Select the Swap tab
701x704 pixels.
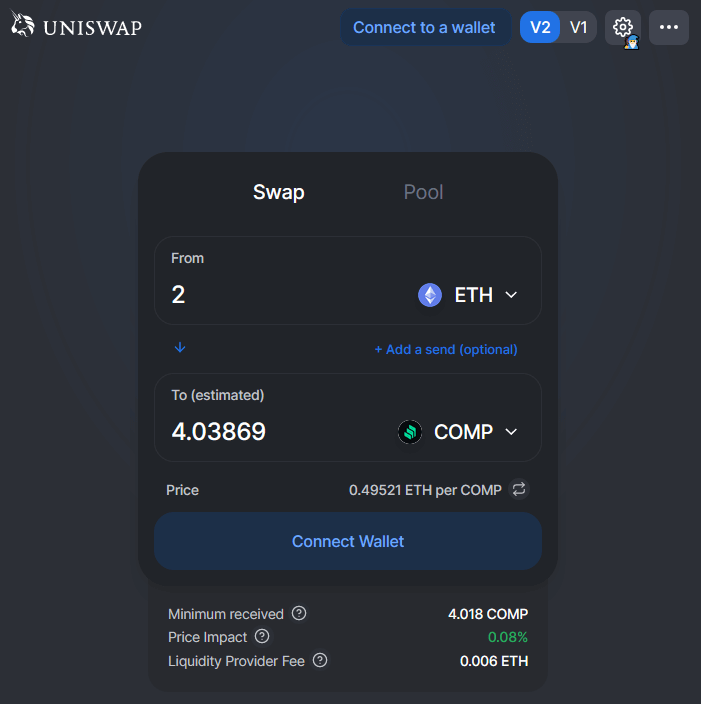278,192
